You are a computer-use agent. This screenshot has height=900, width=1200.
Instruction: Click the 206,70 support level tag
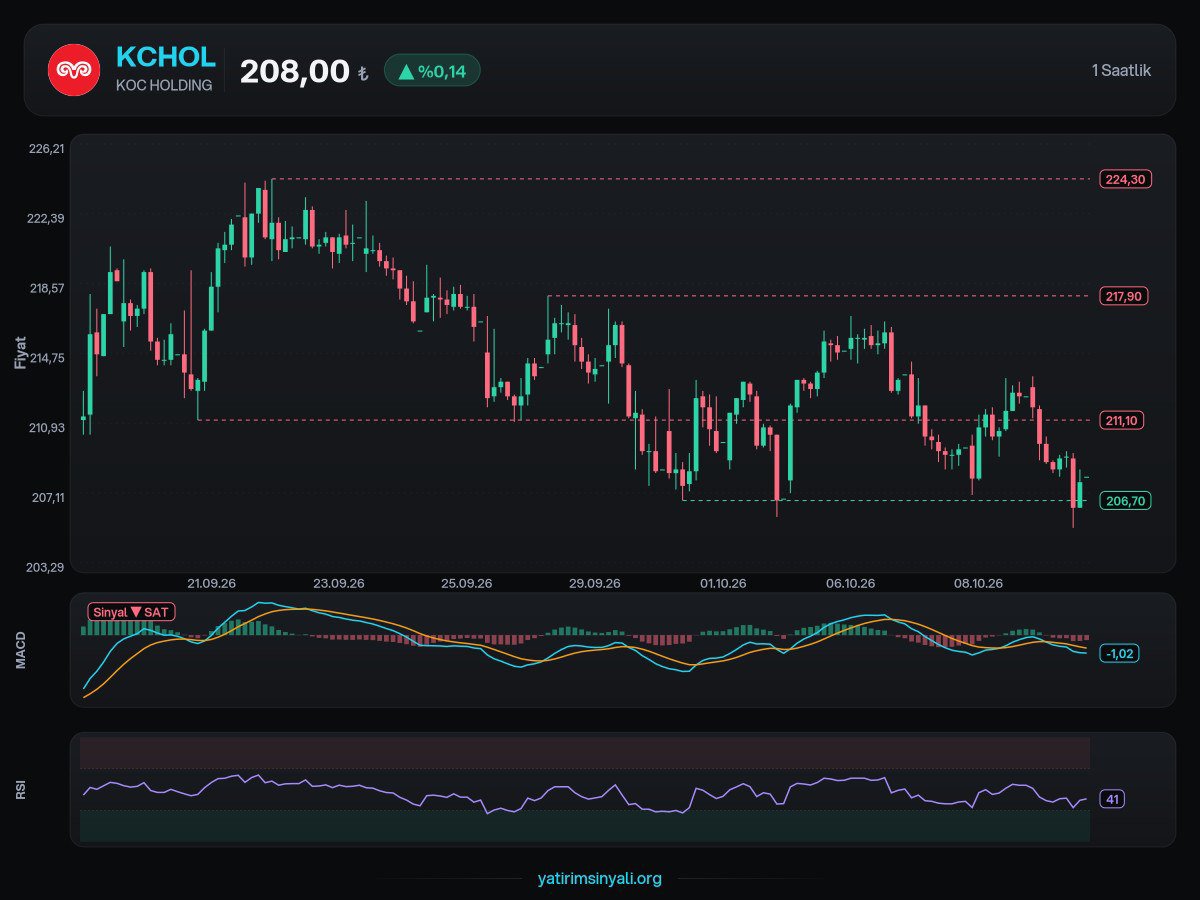(1126, 500)
